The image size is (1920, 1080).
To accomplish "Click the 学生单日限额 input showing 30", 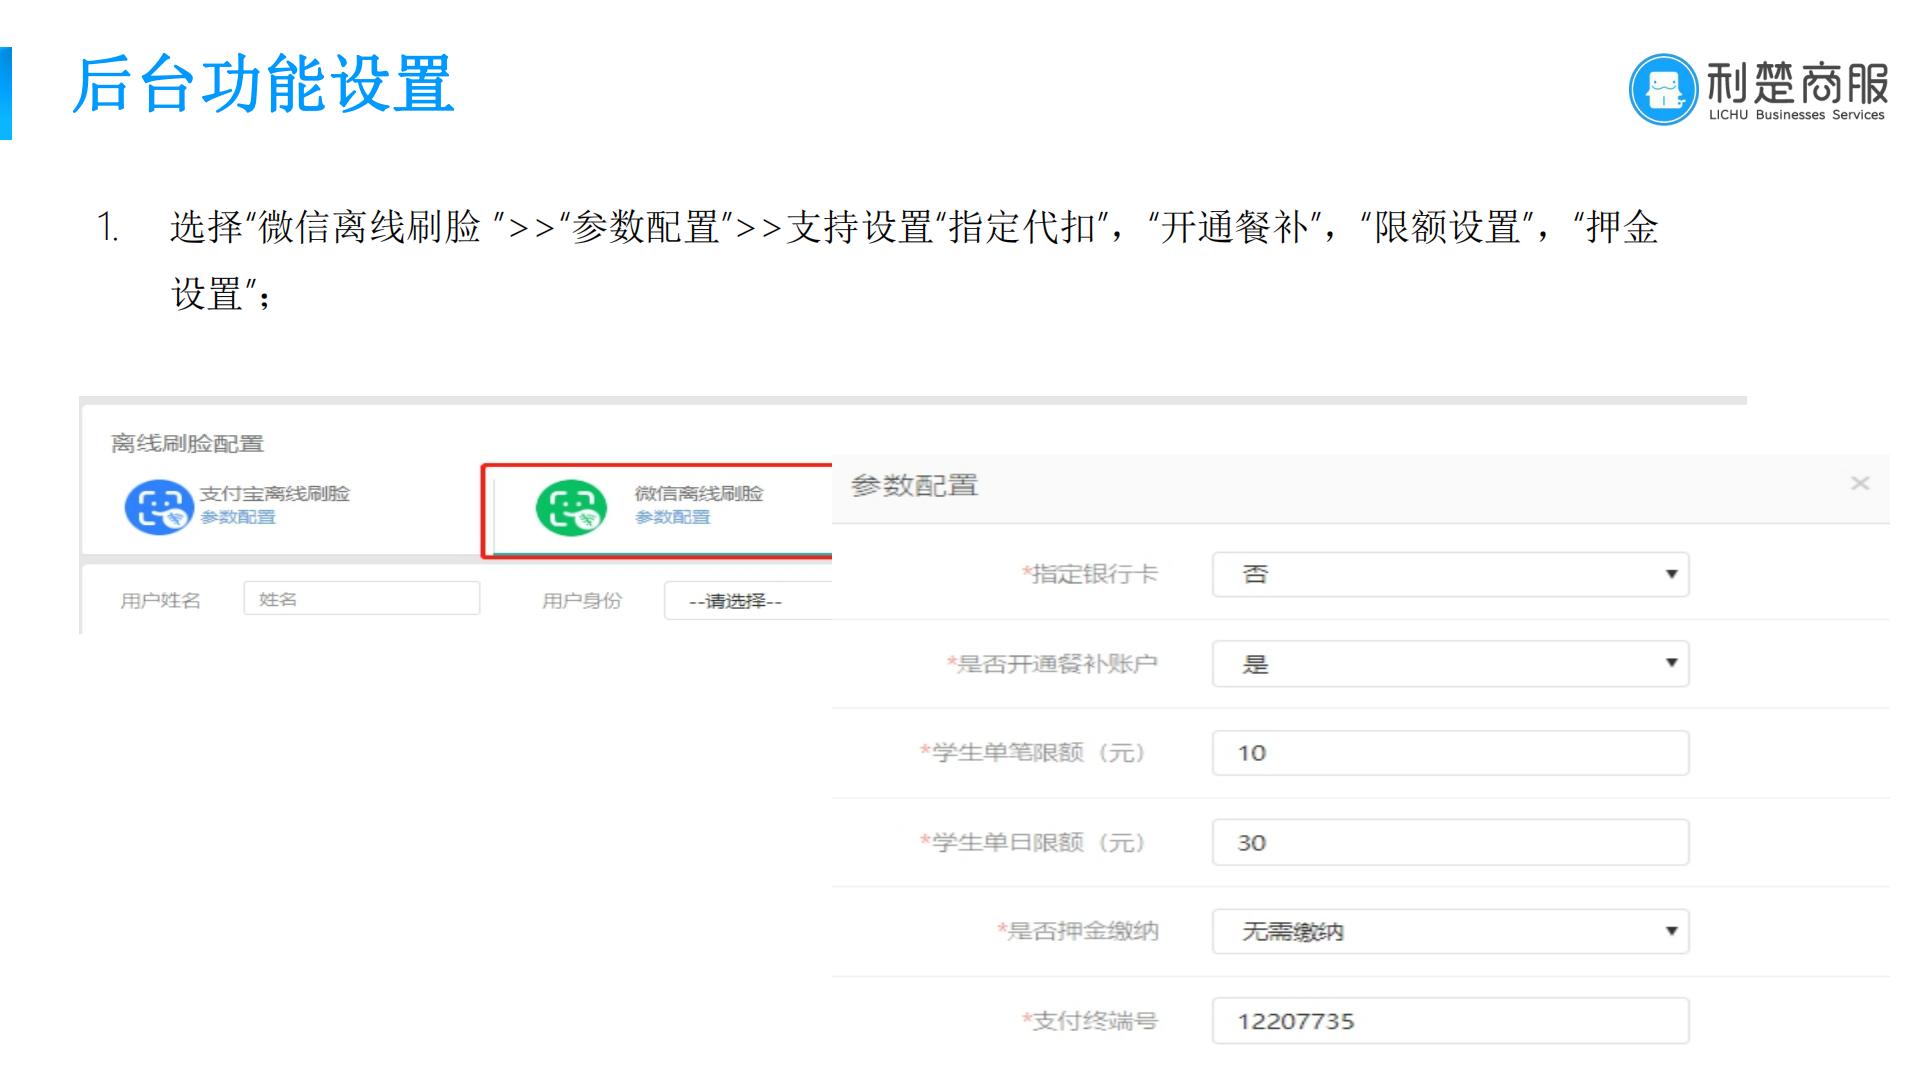I will (x=1450, y=842).
